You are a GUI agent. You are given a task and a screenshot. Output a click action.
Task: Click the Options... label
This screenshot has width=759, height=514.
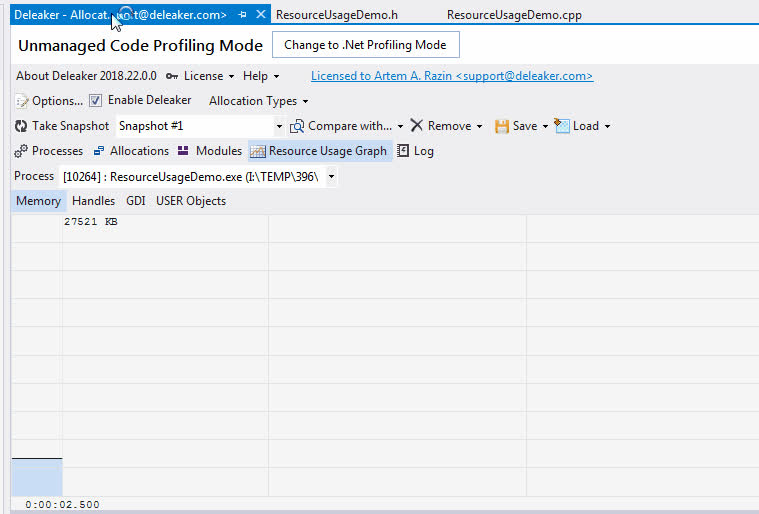tap(57, 101)
